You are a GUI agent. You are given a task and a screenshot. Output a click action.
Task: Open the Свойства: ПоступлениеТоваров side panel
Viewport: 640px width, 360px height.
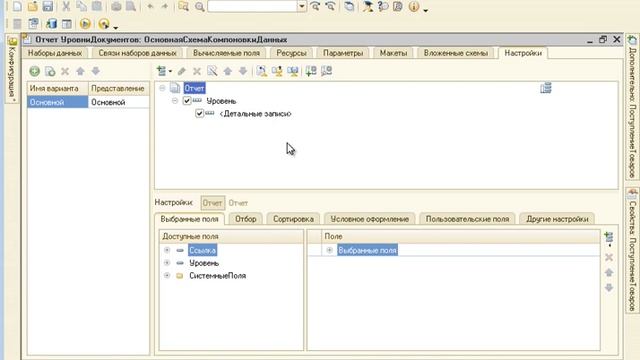(x=632, y=250)
